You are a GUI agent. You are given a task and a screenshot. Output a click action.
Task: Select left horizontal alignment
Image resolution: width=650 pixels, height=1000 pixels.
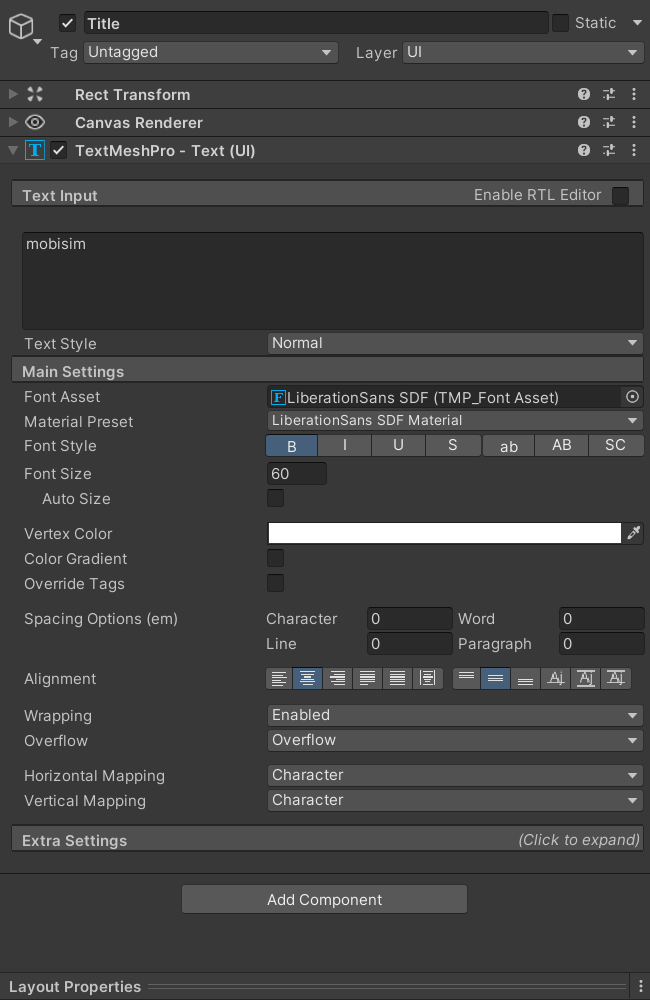[279, 679]
